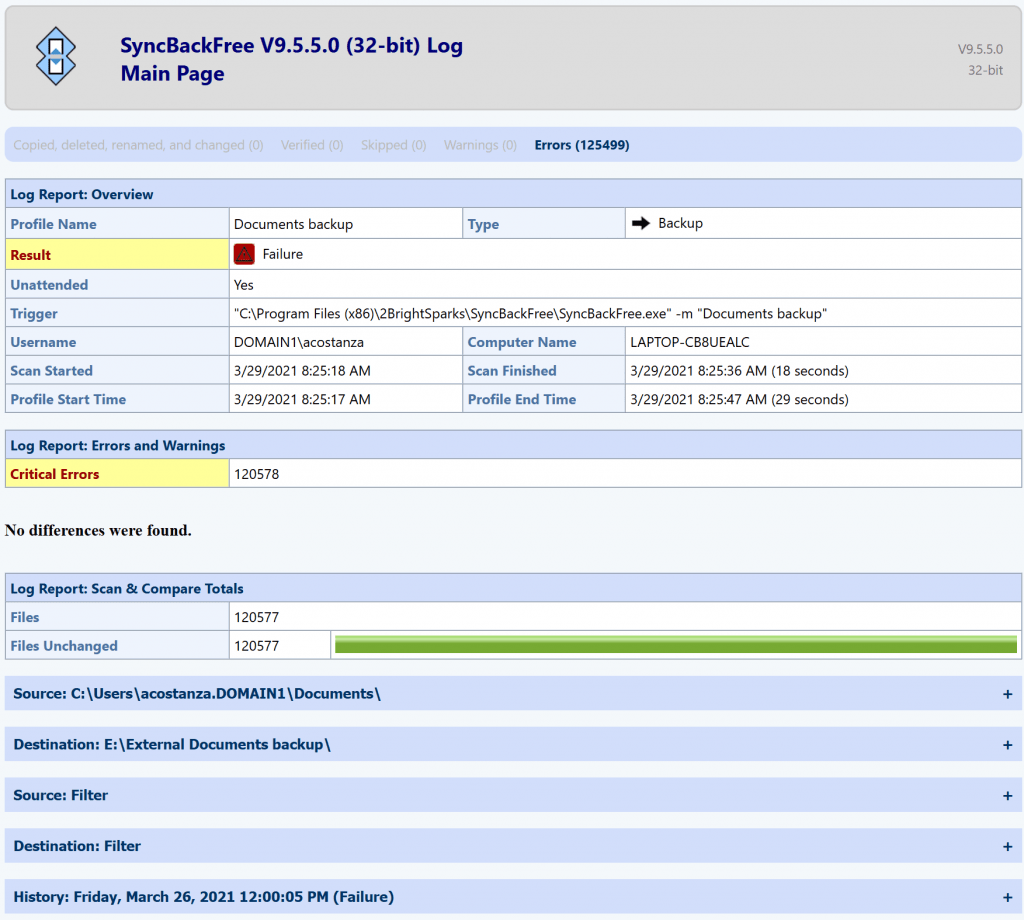
Task: Expand the Source Documents path section
Action: (x=513, y=693)
